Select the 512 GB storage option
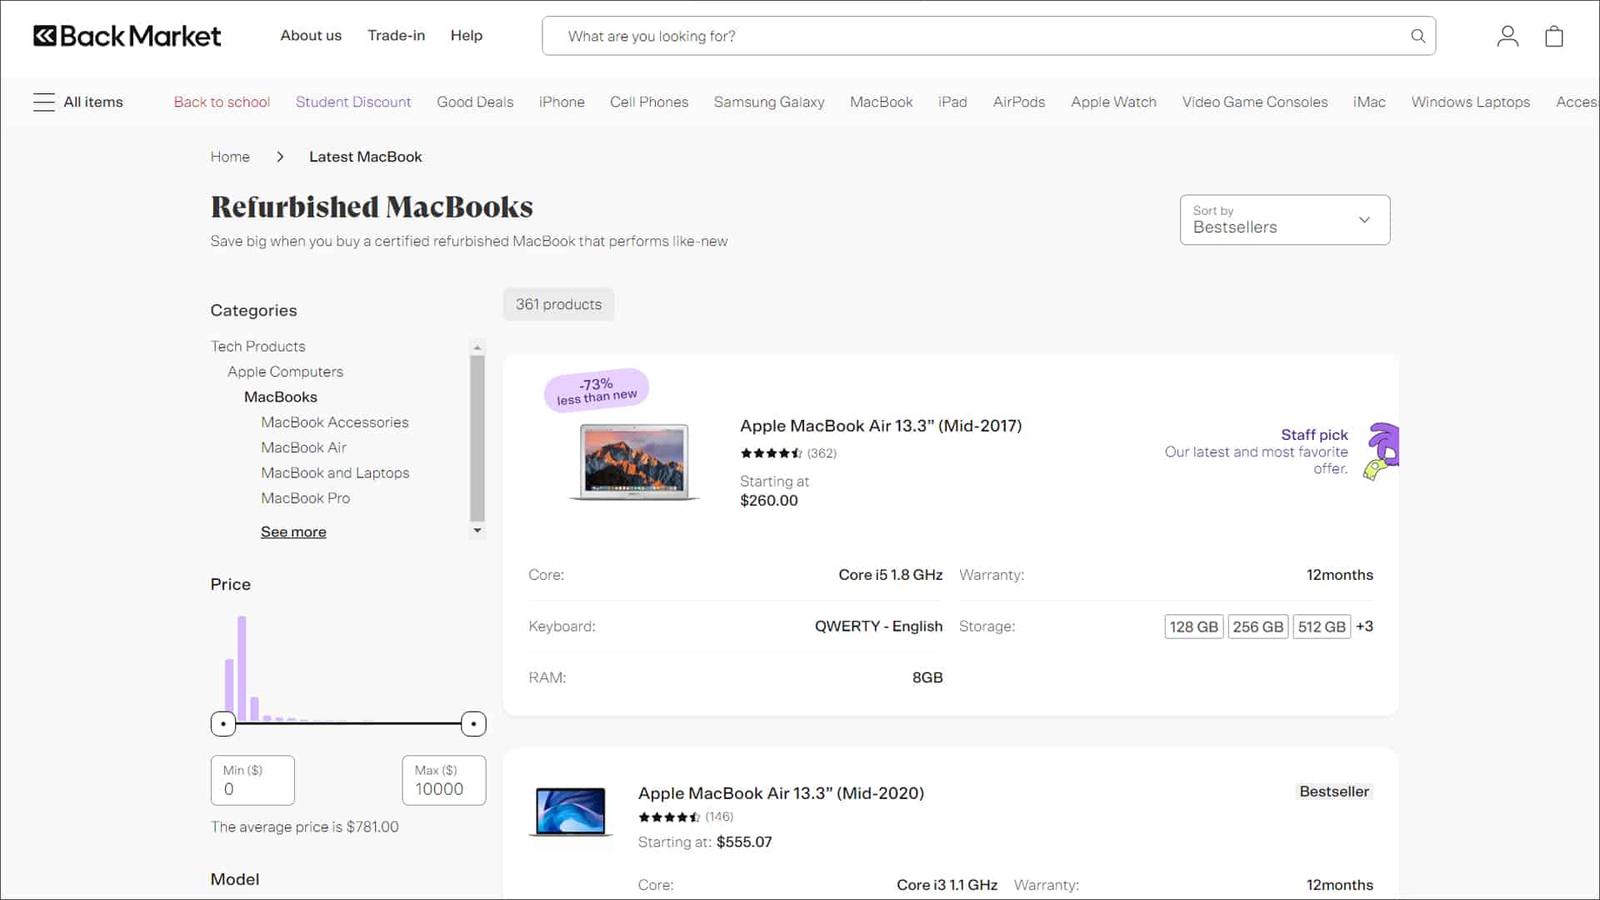 pos(1322,627)
